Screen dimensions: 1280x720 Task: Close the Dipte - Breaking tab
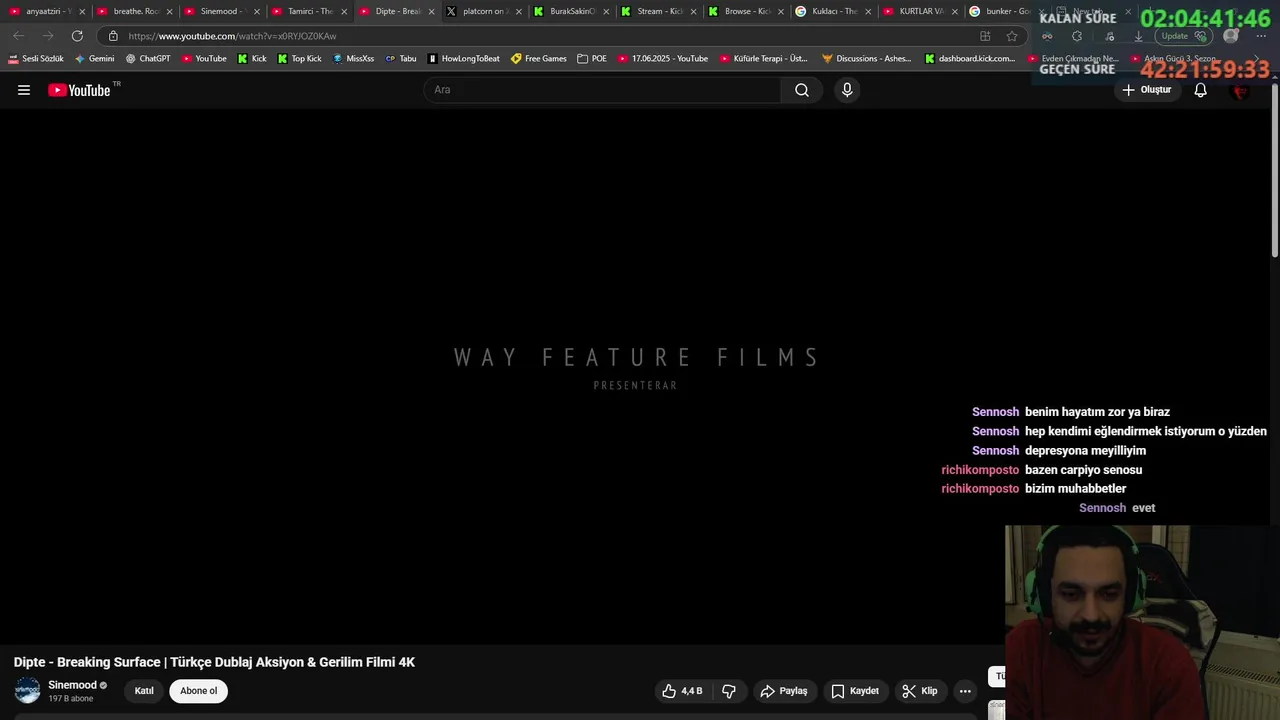point(431,12)
